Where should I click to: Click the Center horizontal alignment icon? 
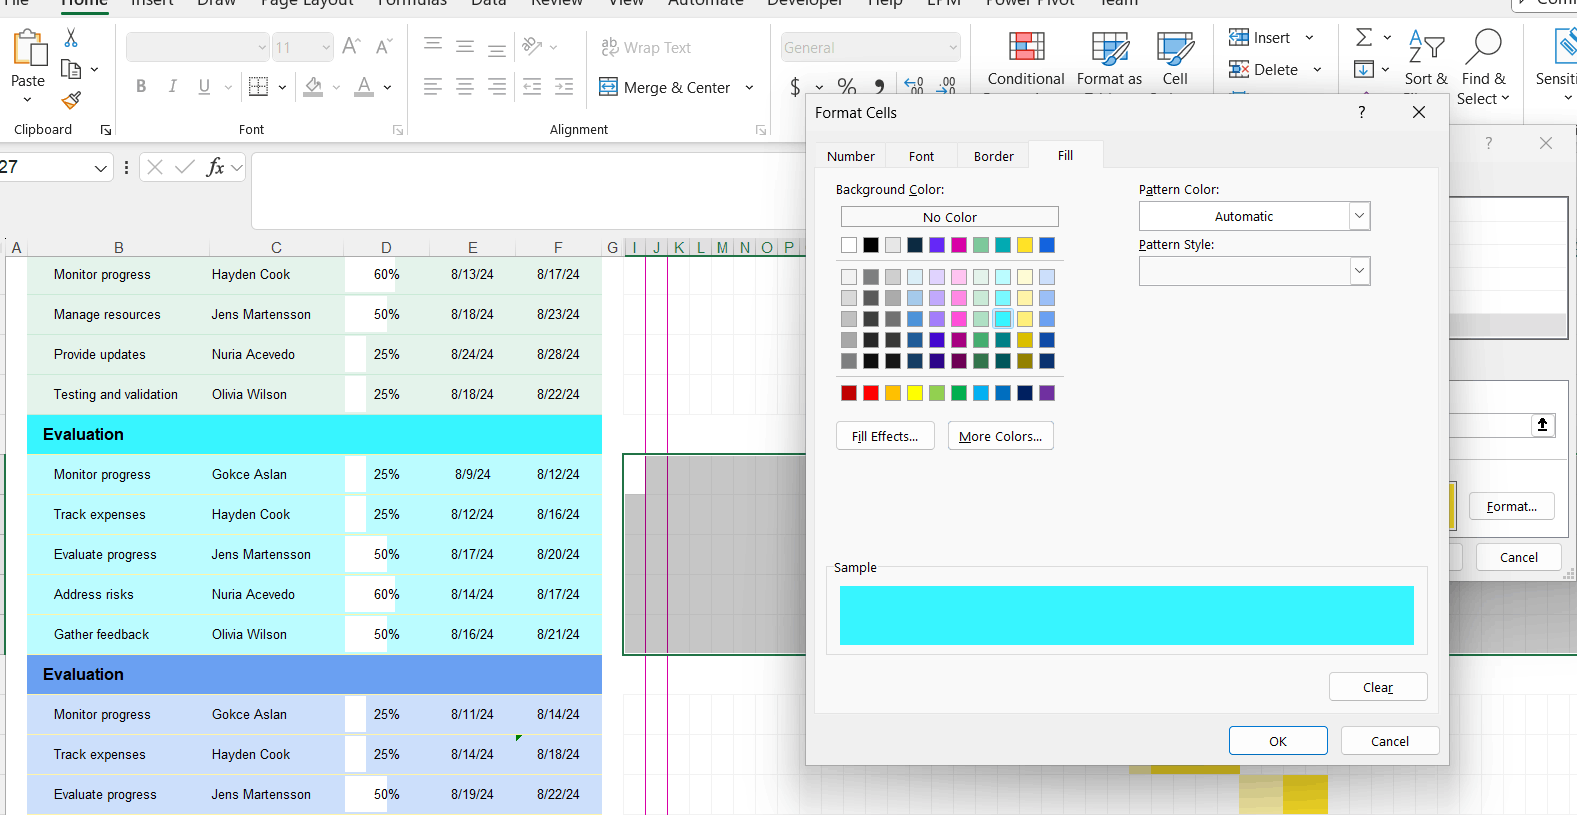[465, 87]
